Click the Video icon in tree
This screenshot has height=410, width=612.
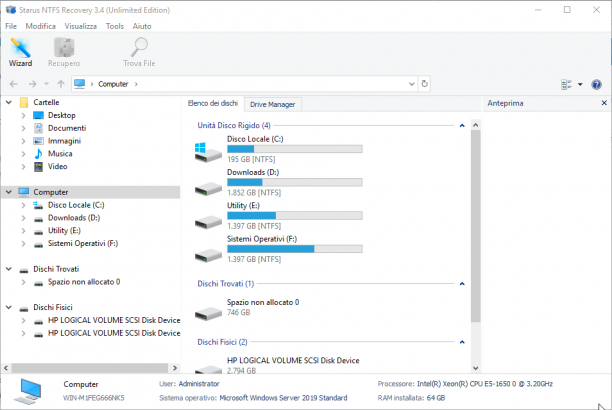(38, 167)
